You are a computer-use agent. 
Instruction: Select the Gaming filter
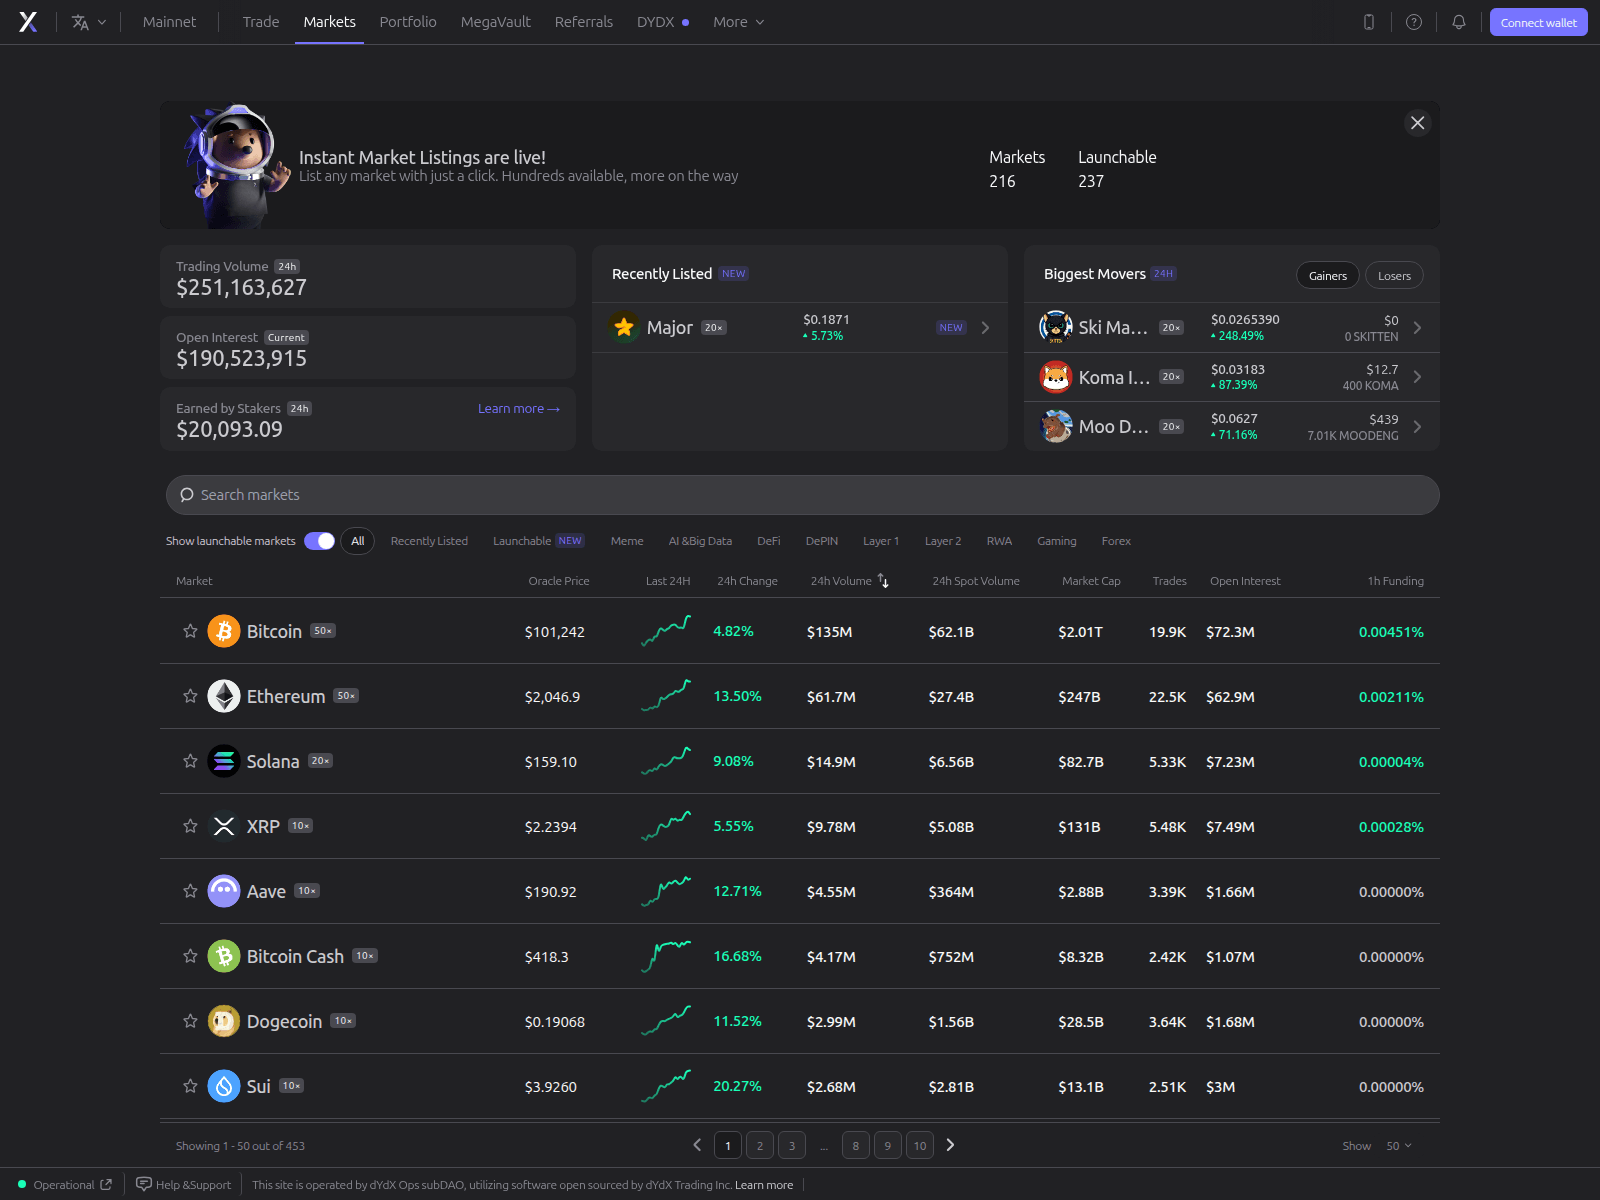(1056, 541)
